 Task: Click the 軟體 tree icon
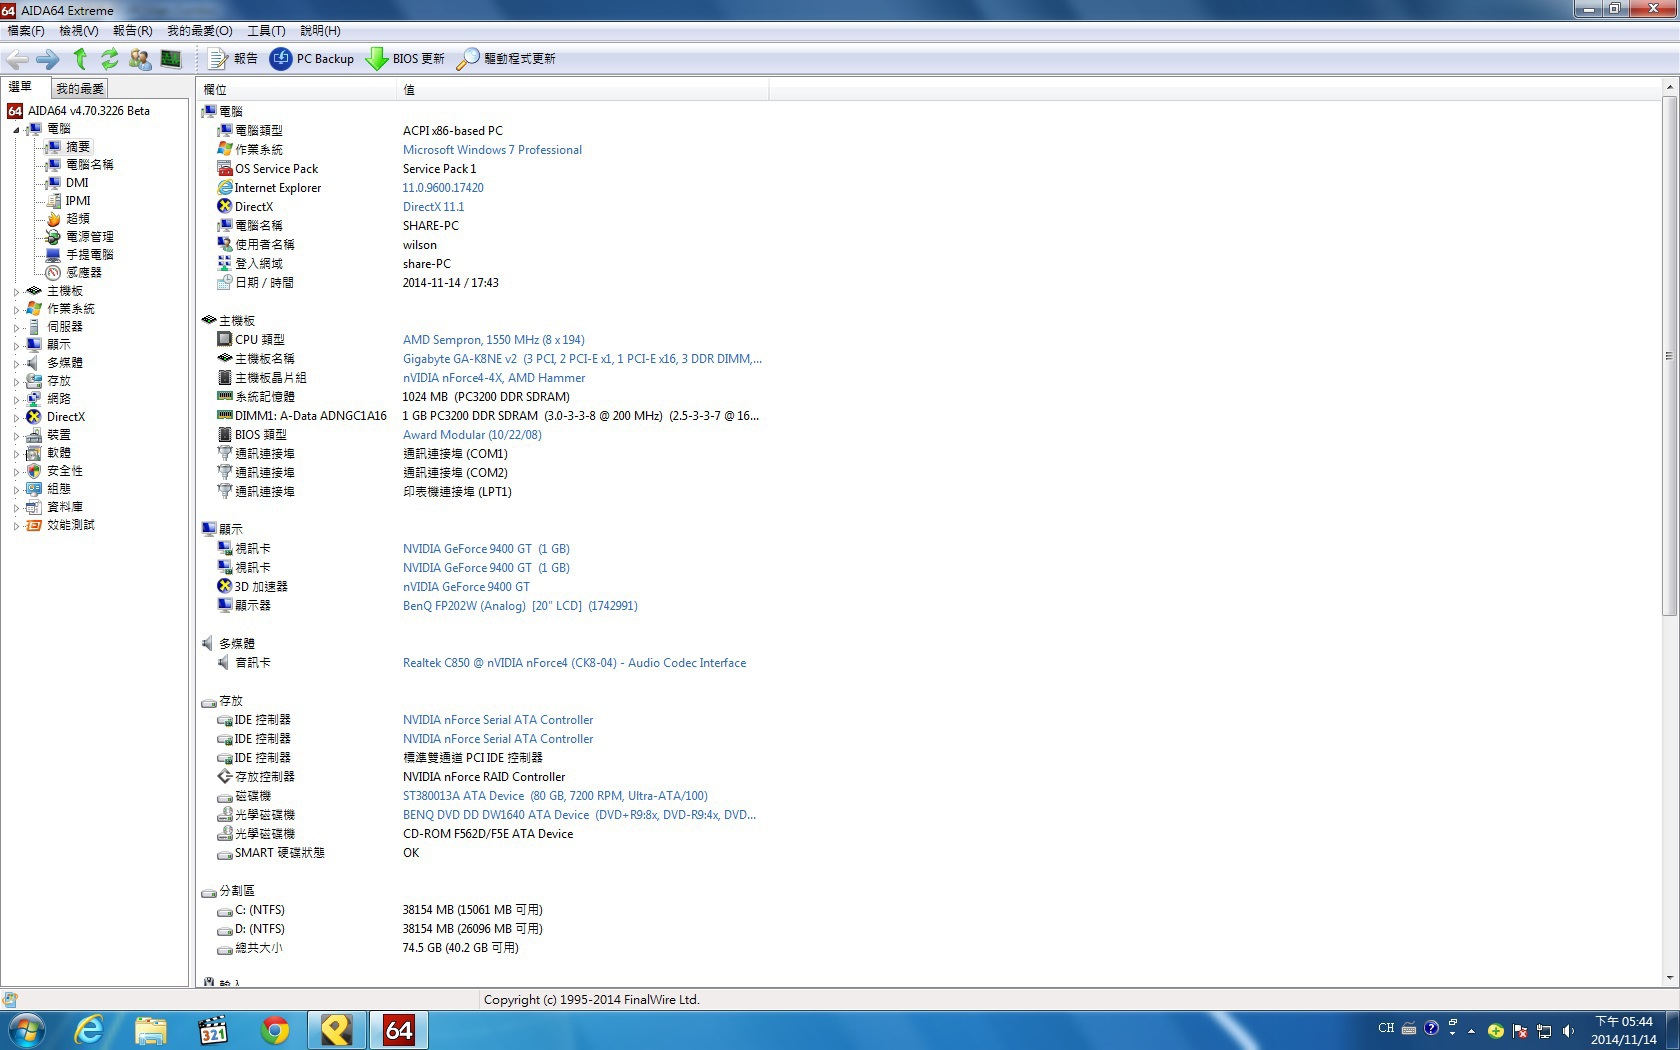(34, 453)
